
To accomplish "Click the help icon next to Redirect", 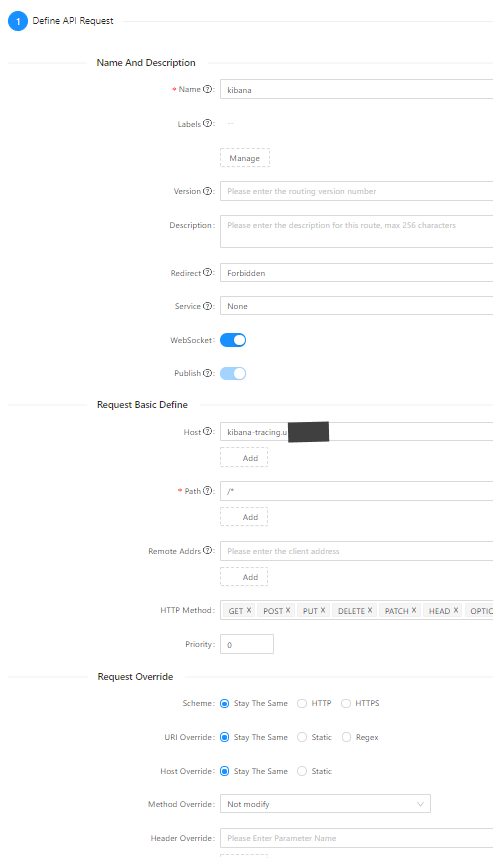I will pyautogui.click(x=207, y=273).
